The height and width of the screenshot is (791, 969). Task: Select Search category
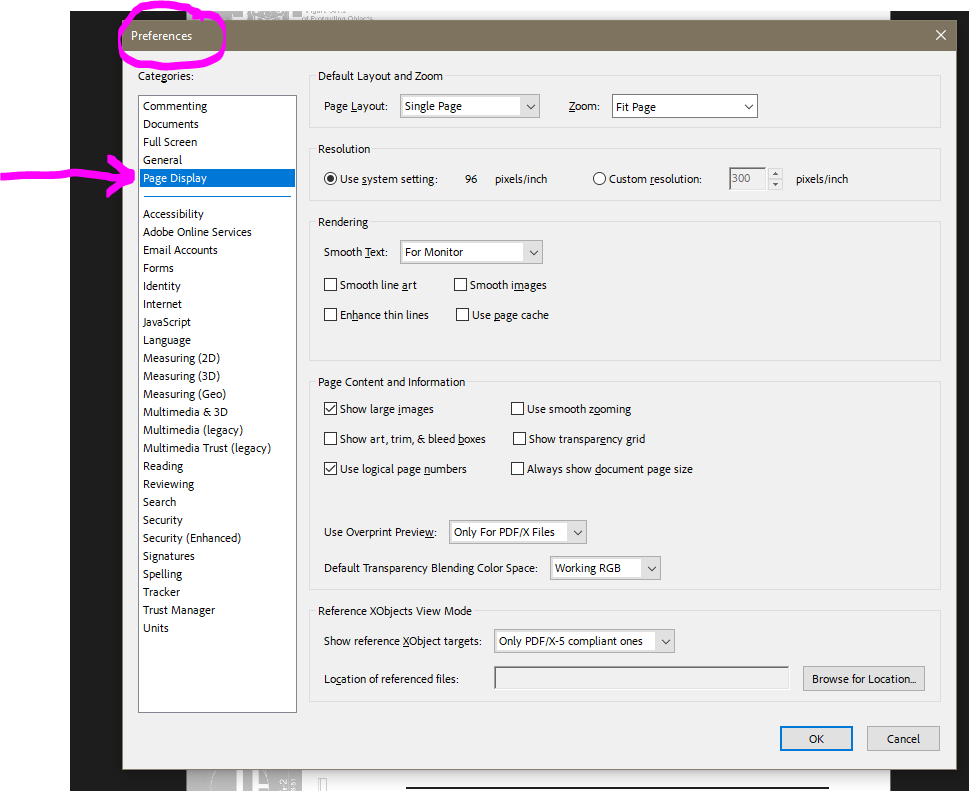coord(159,502)
